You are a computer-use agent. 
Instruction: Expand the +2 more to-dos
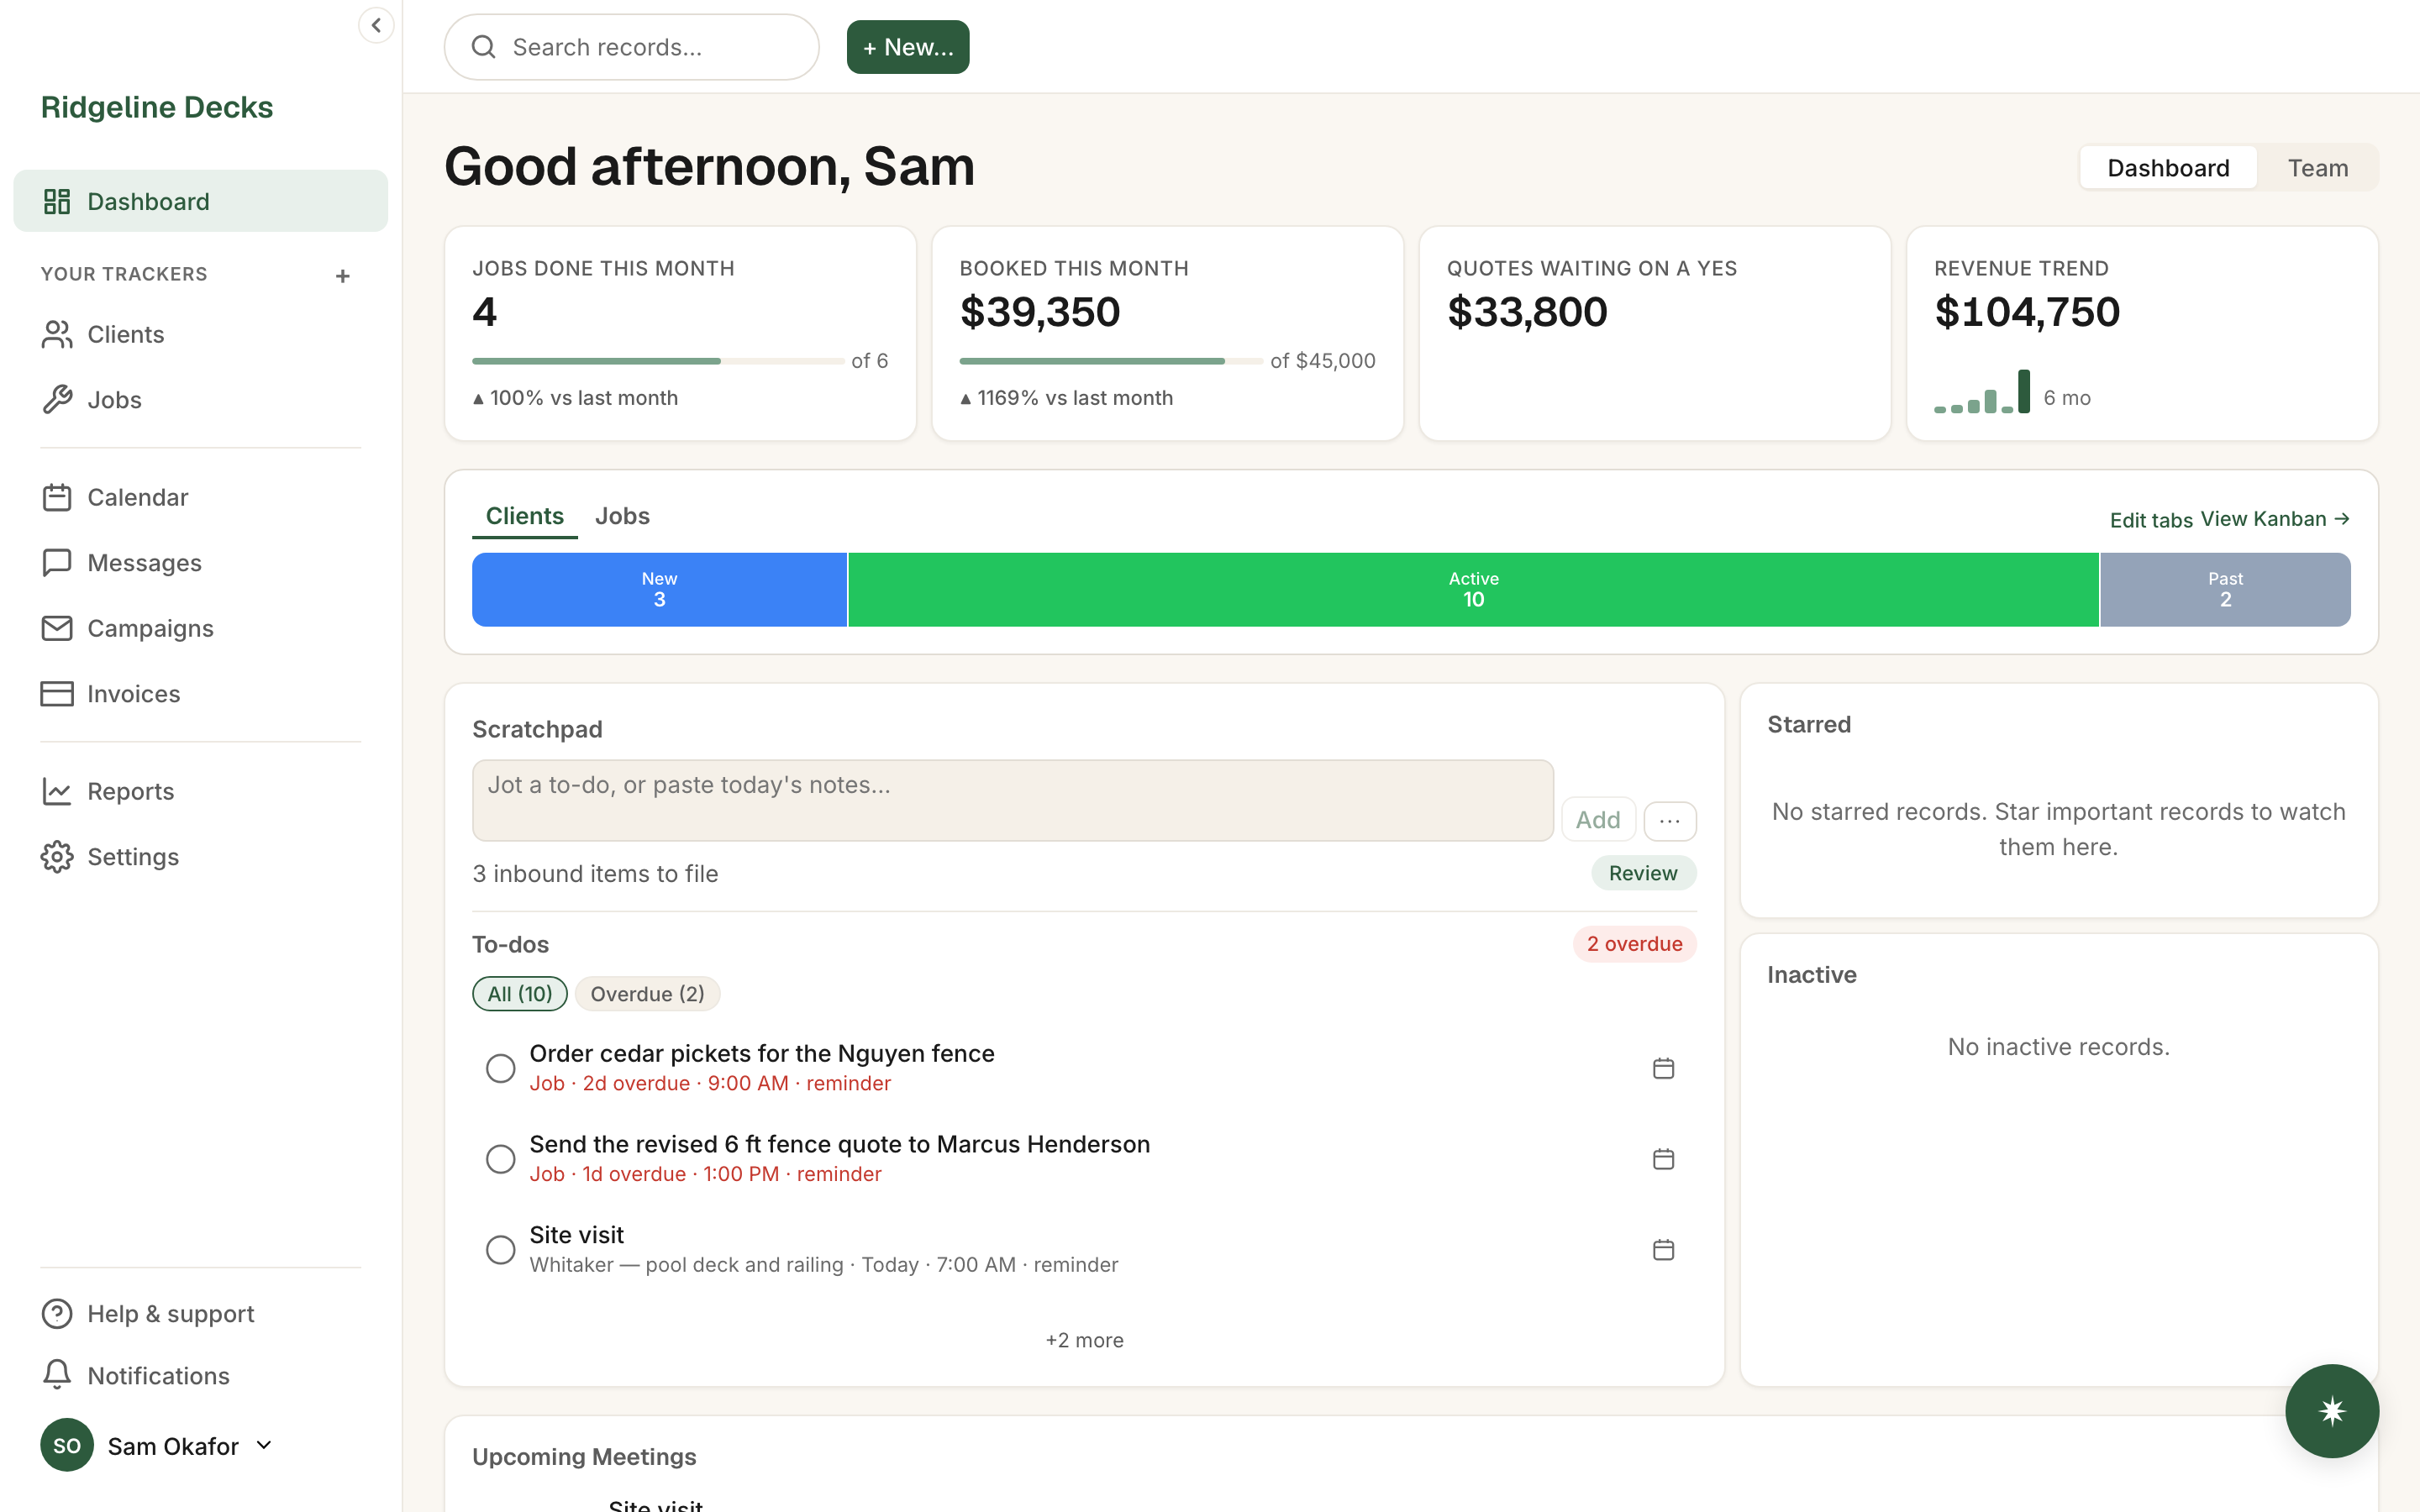click(1084, 1340)
